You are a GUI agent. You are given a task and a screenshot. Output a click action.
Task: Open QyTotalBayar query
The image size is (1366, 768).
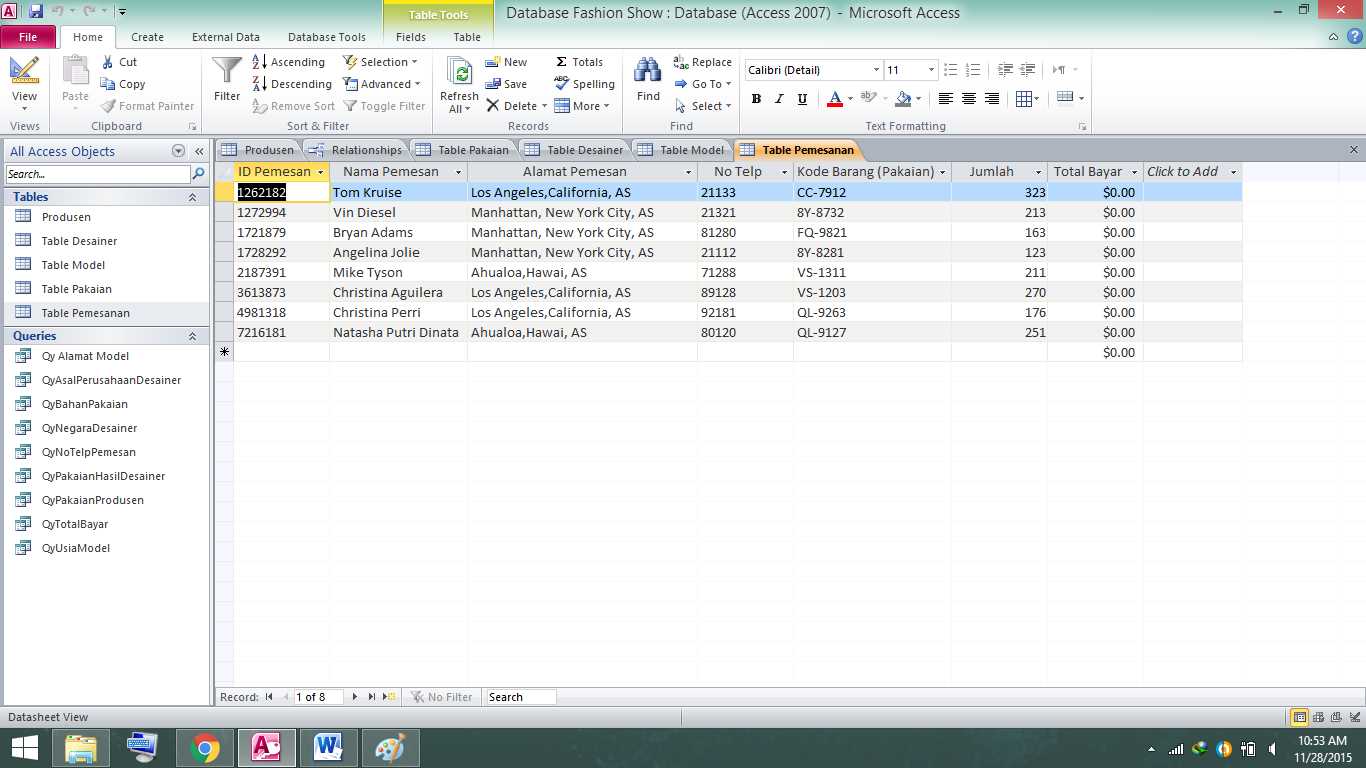75,524
